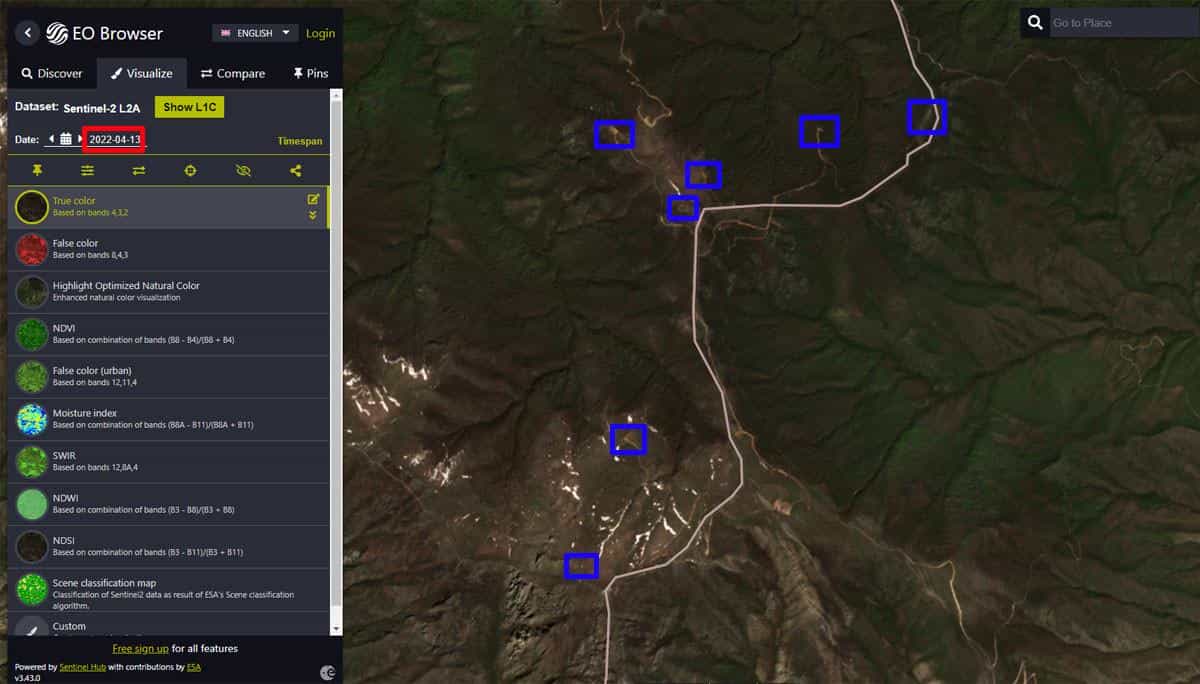
Task: Click the add to compare arrows icon
Action: pyautogui.click(x=139, y=171)
